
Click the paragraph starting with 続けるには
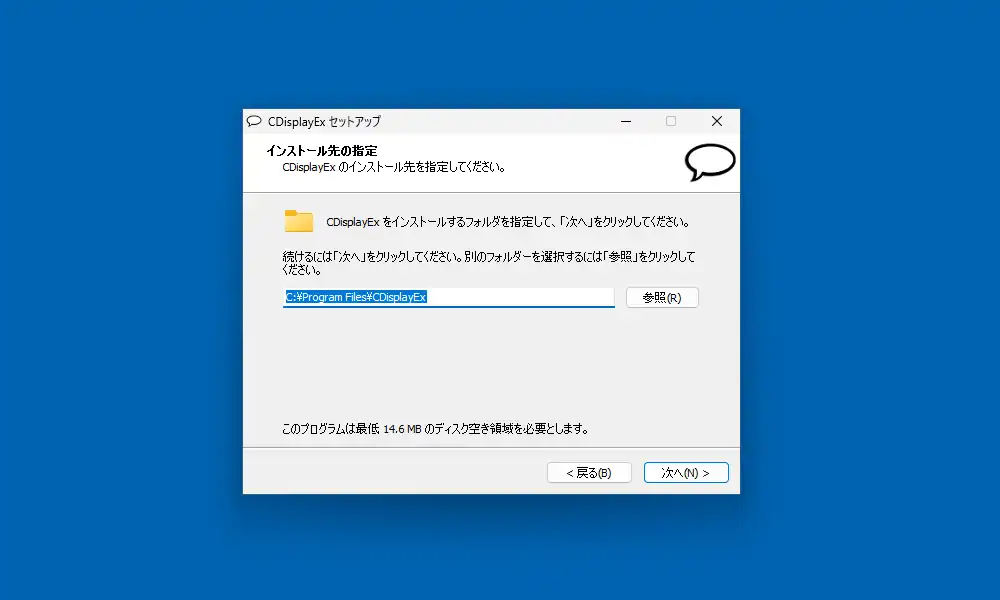coord(489,263)
